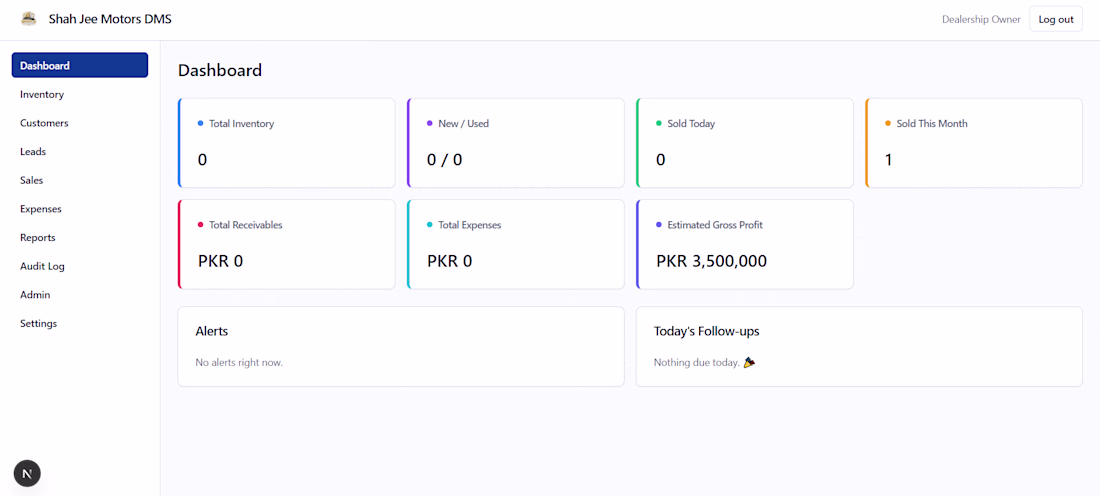Open the Next.js dev tools badge
Image resolution: width=1100 pixels, height=496 pixels.
pyautogui.click(x=27, y=474)
